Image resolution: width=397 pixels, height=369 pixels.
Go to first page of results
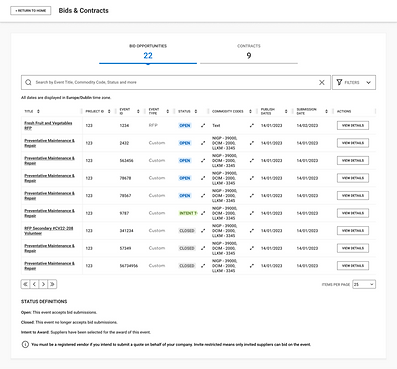tap(25, 284)
